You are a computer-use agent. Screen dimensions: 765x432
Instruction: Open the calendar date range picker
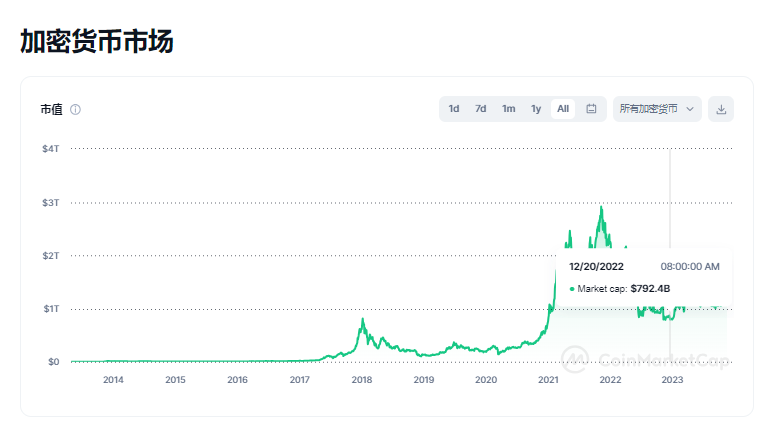coord(591,109)
